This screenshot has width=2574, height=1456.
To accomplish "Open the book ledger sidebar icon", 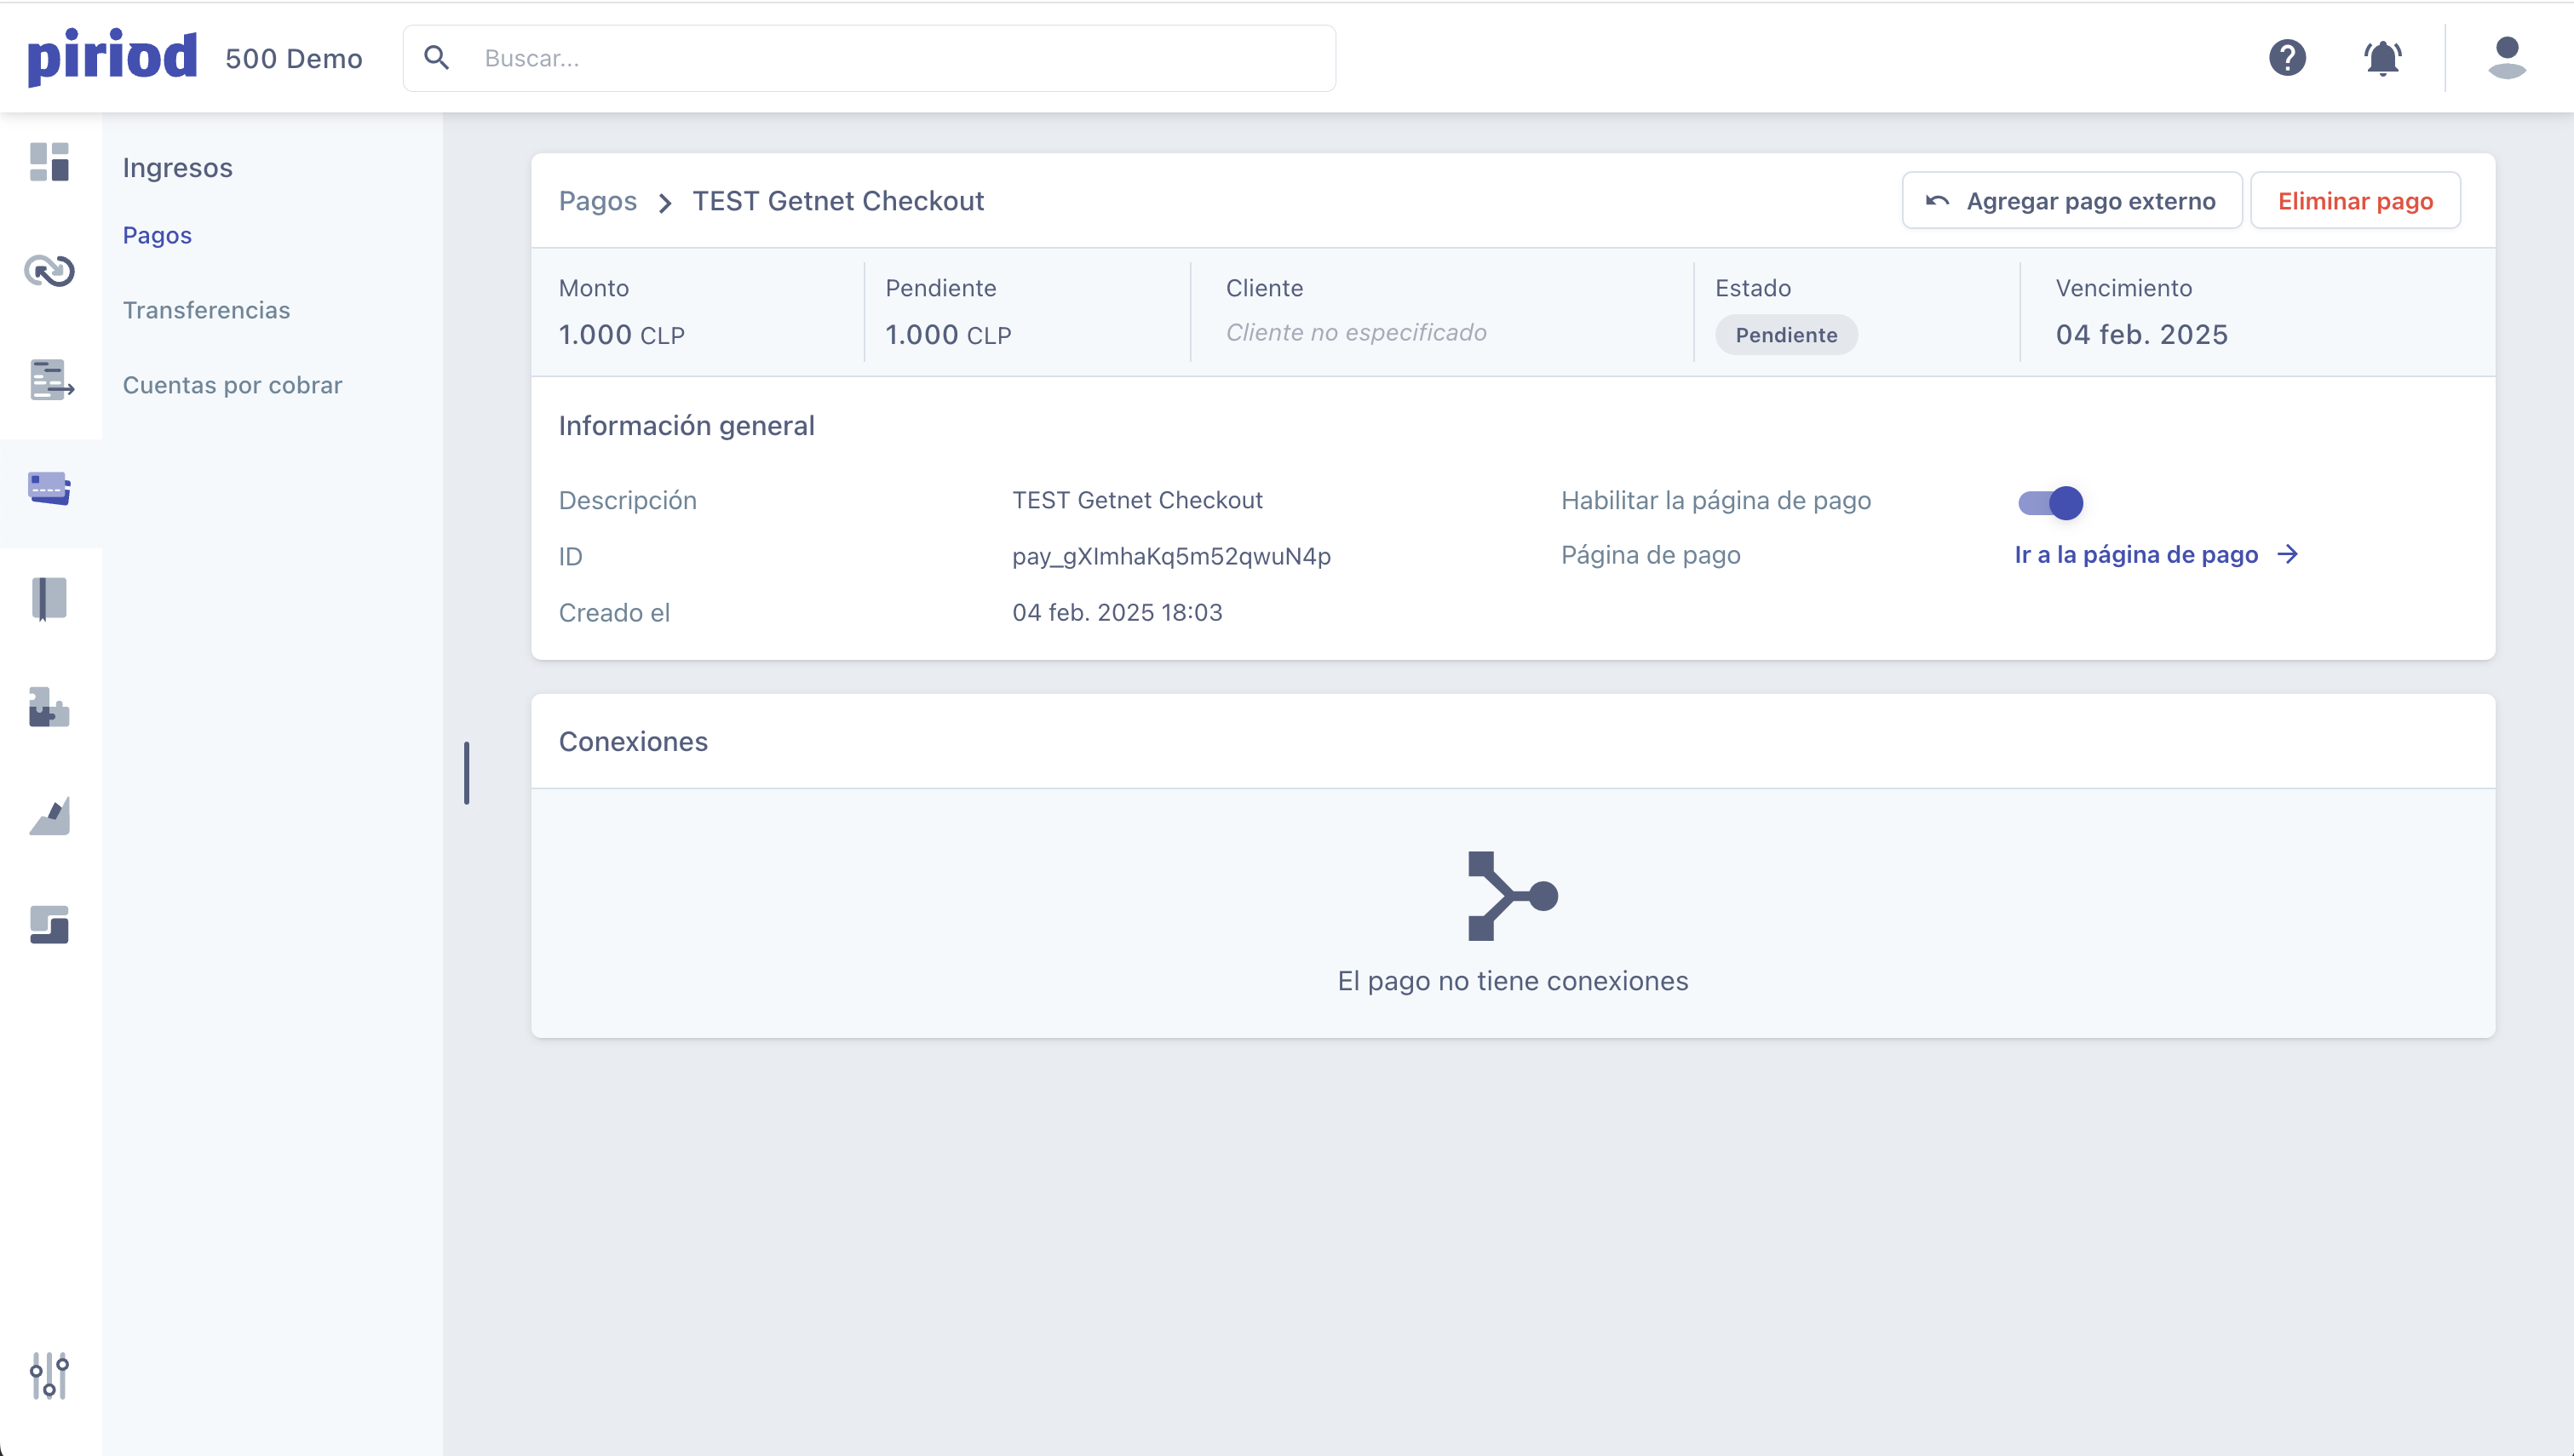I will click(x=49, y=598).
